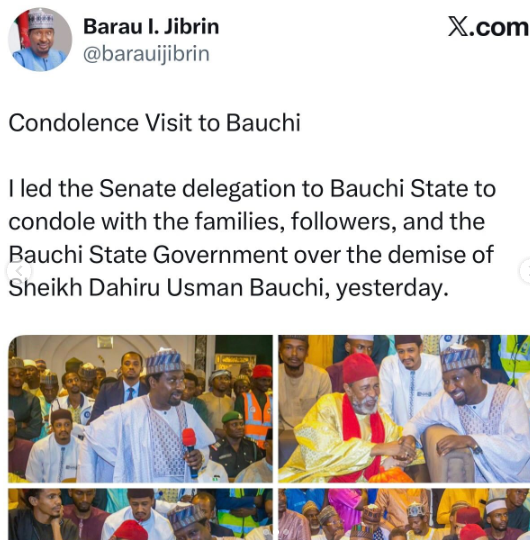
Task: Click the X.com logo
Action: click(488, 27)
